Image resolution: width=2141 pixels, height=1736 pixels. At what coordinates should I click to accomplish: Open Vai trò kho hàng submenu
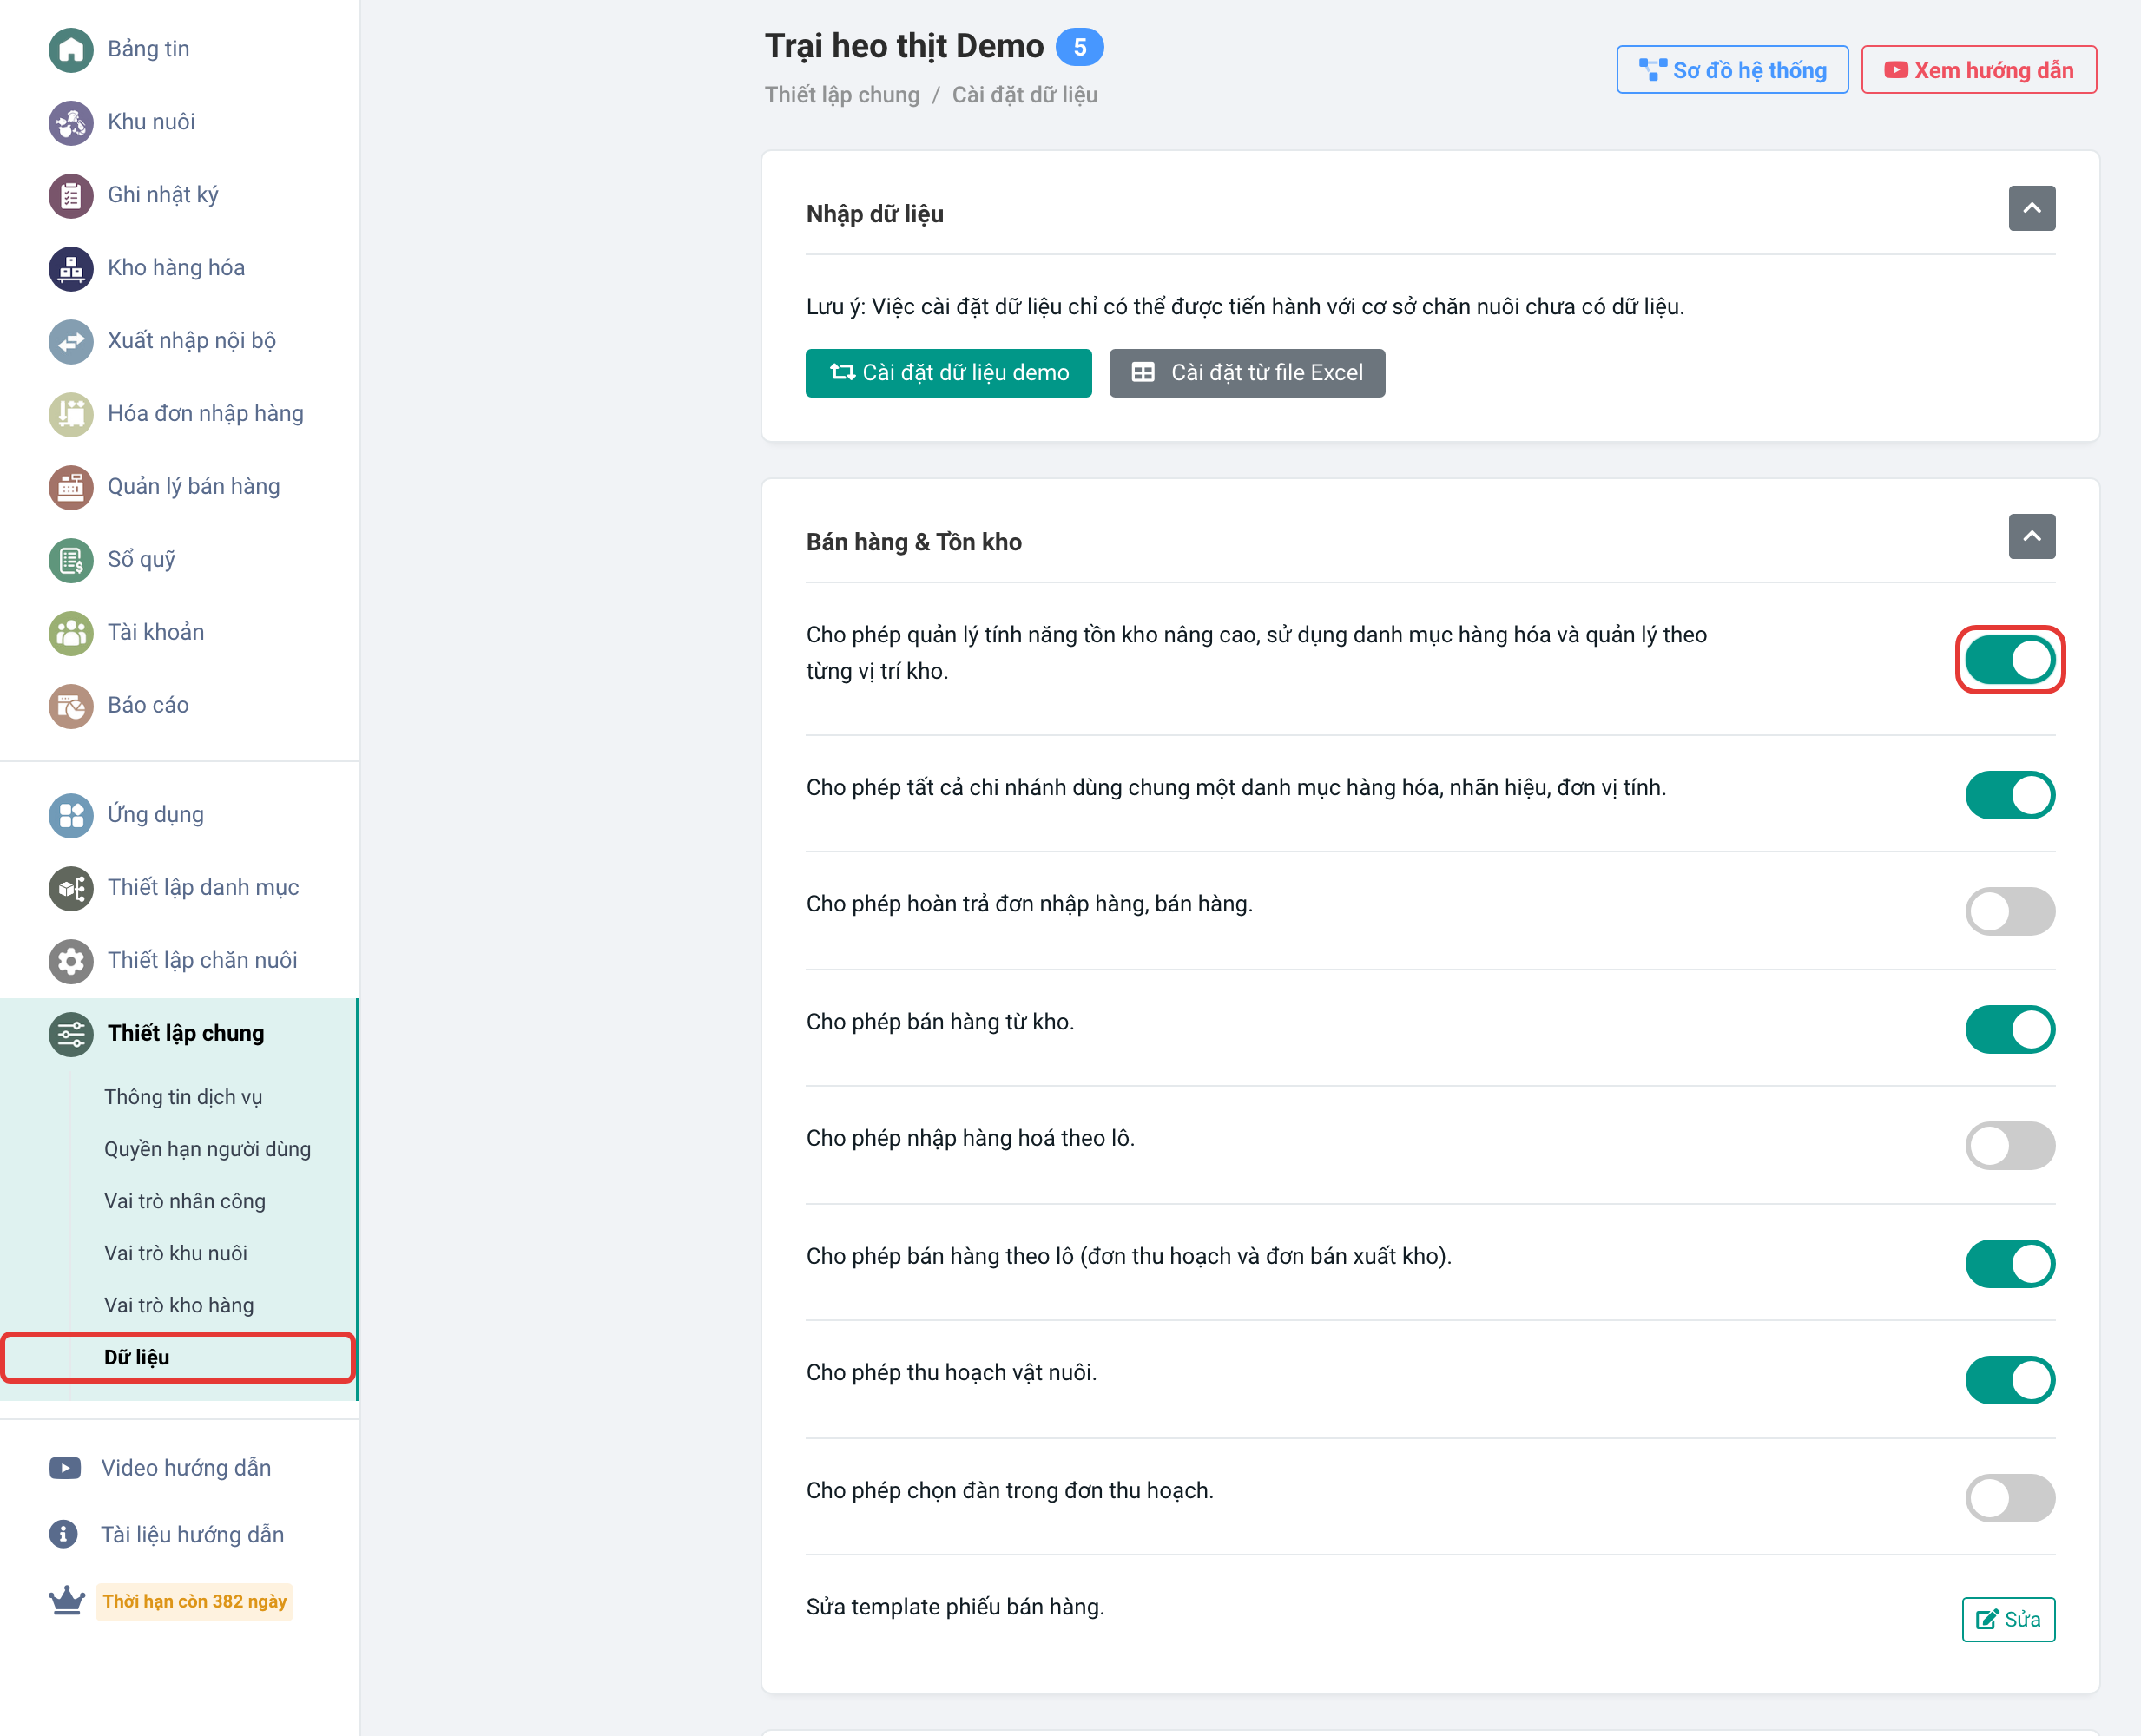(x=179, y=1305)
